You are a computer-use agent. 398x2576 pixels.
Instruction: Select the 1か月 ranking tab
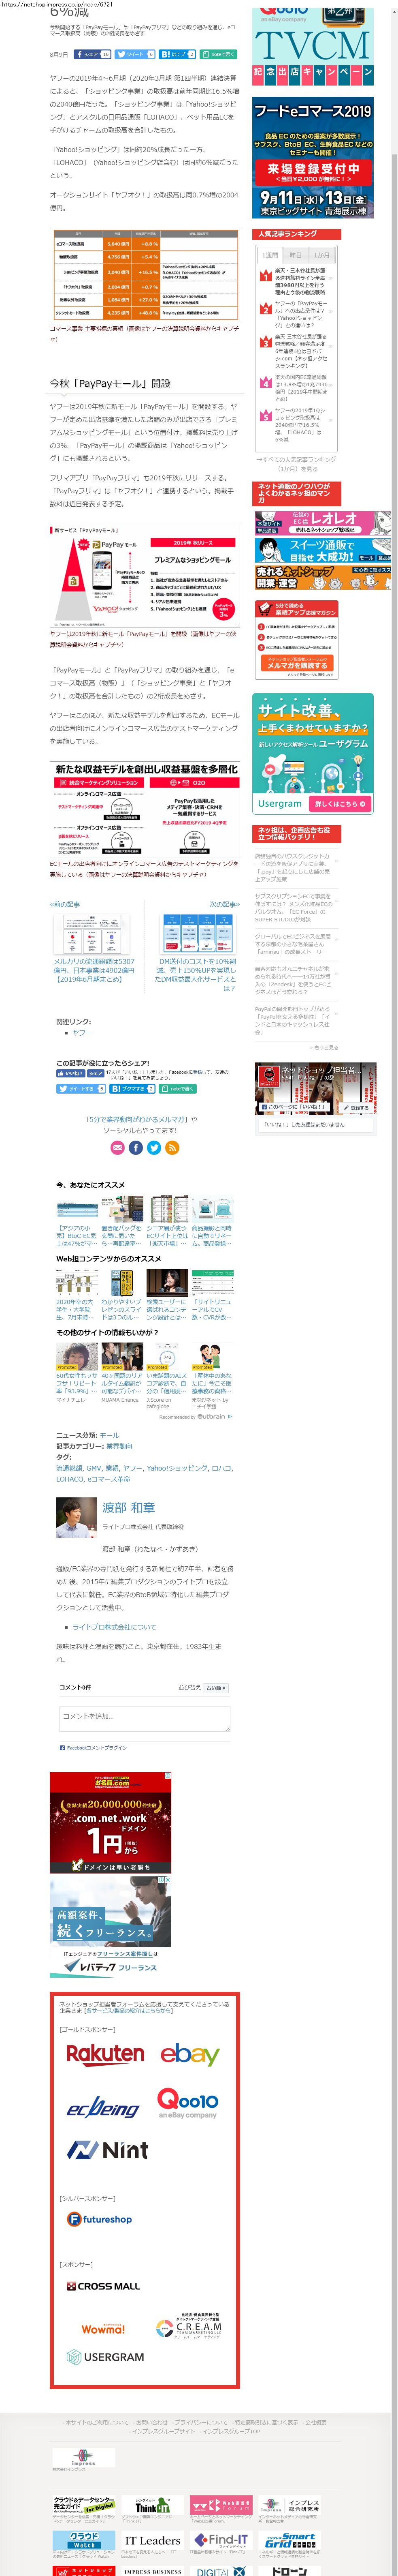pos(321,255)
